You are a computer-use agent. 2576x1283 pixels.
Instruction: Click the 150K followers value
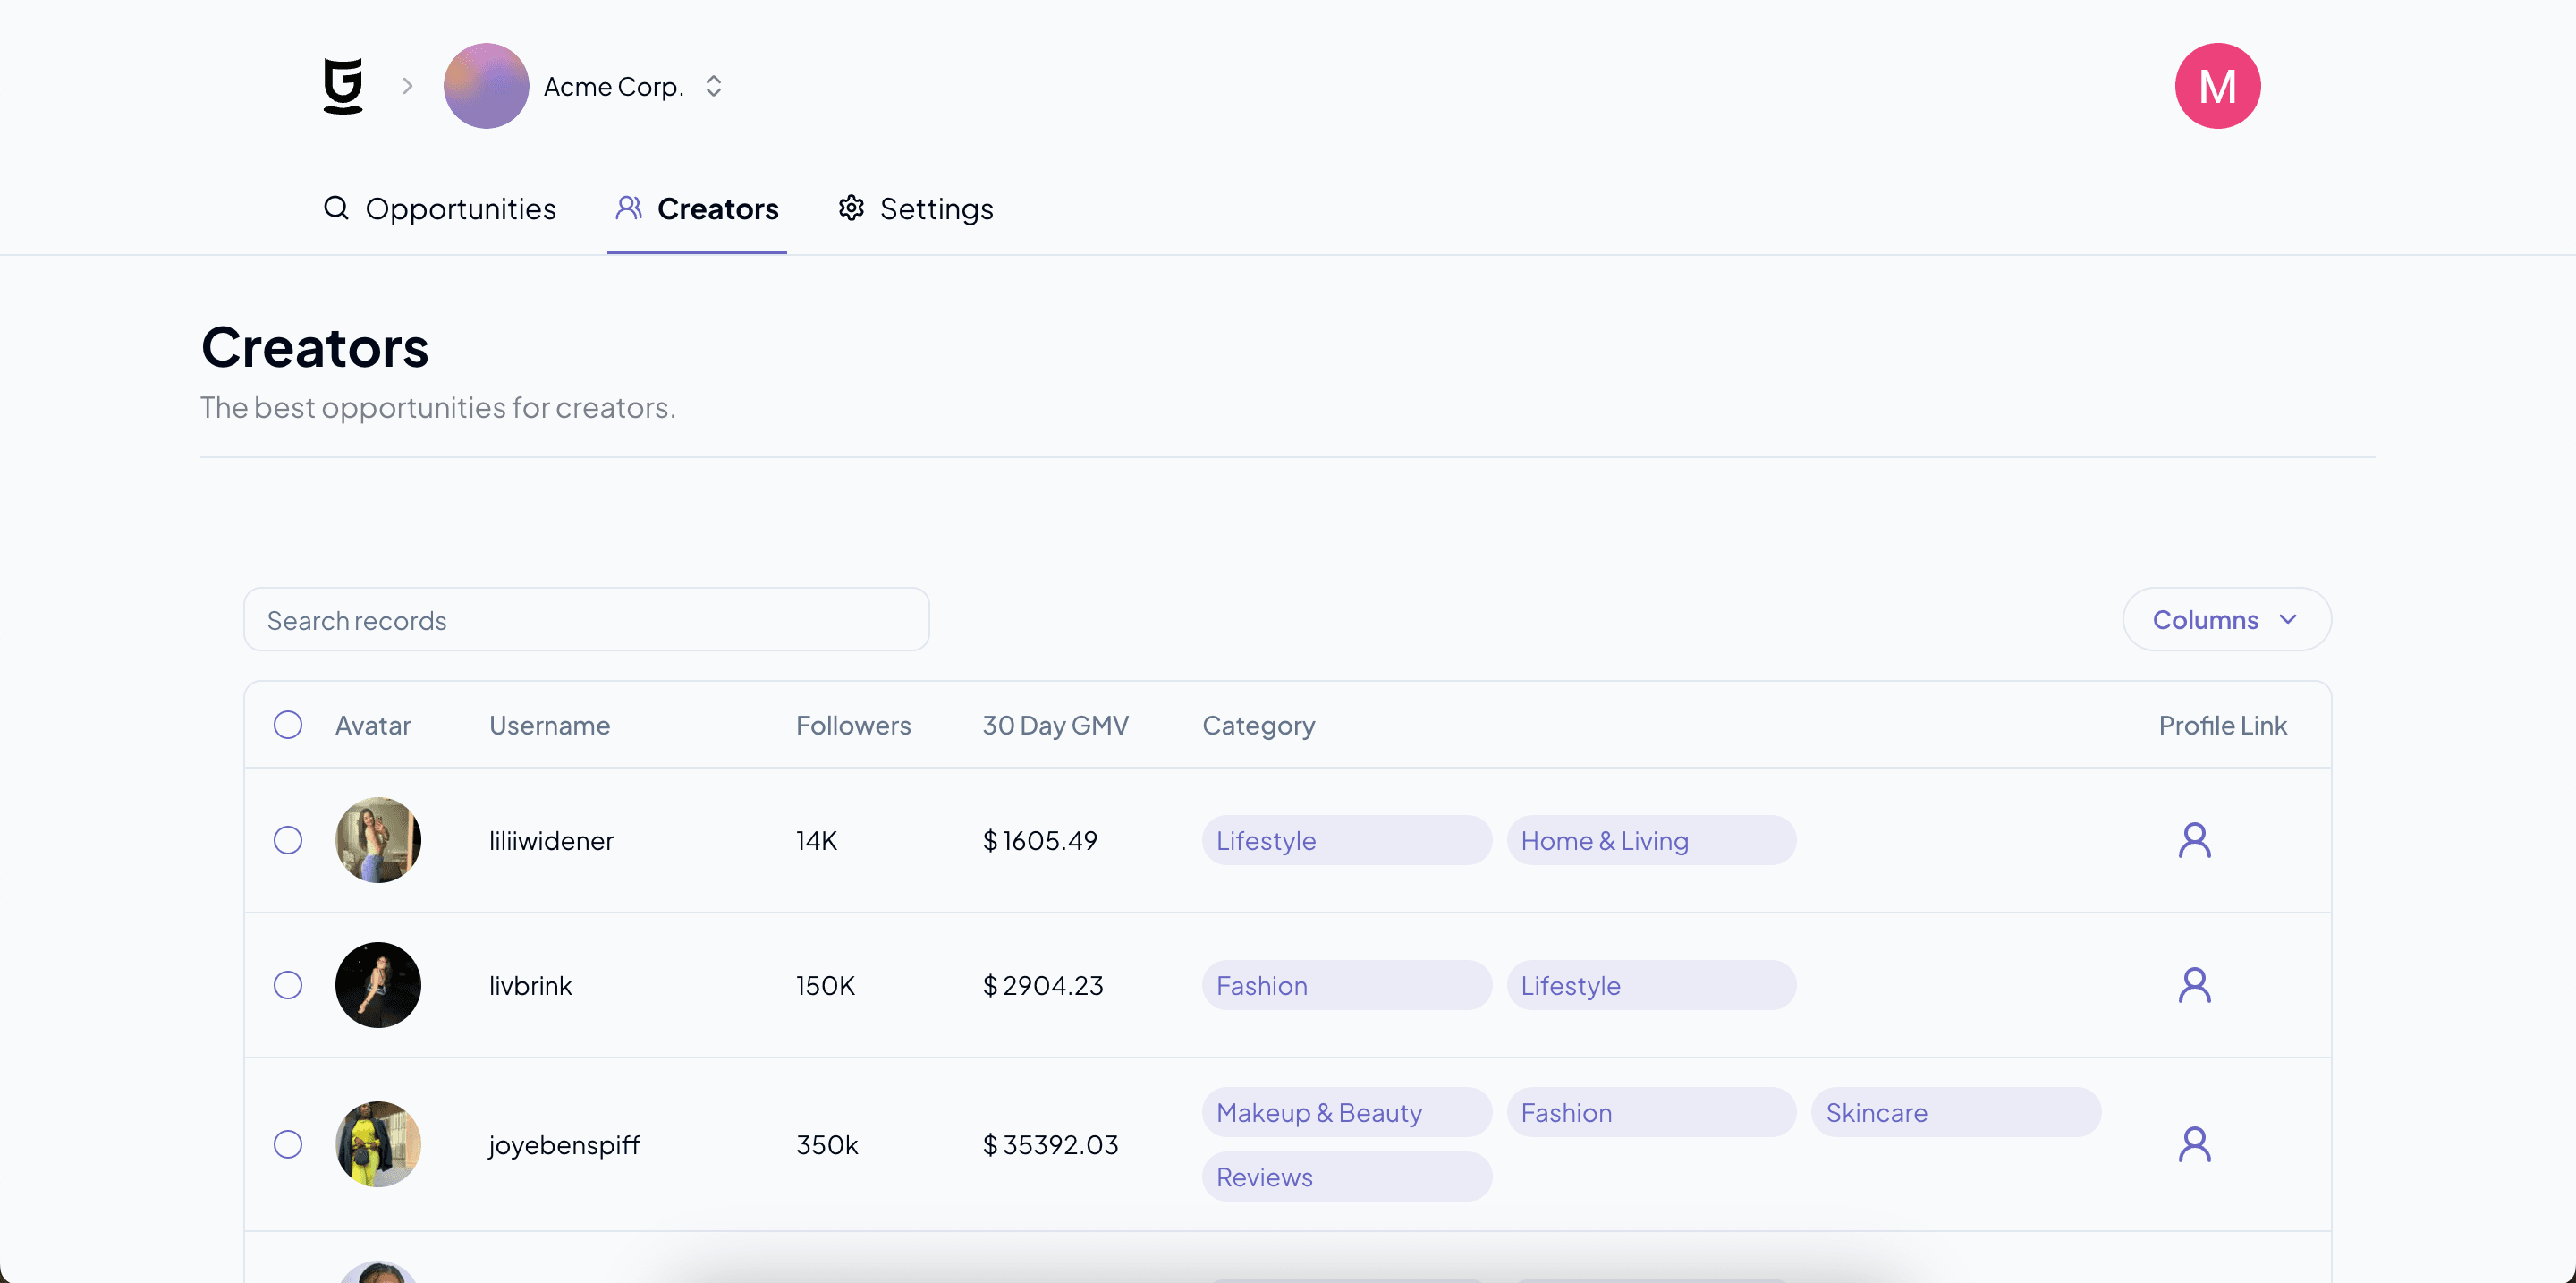[x=825, y=985]
